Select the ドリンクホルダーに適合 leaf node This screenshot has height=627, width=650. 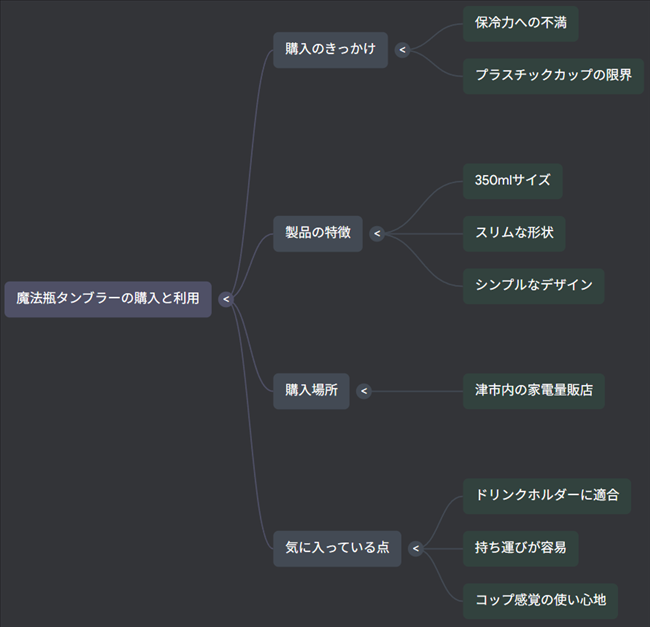[546, 496]
